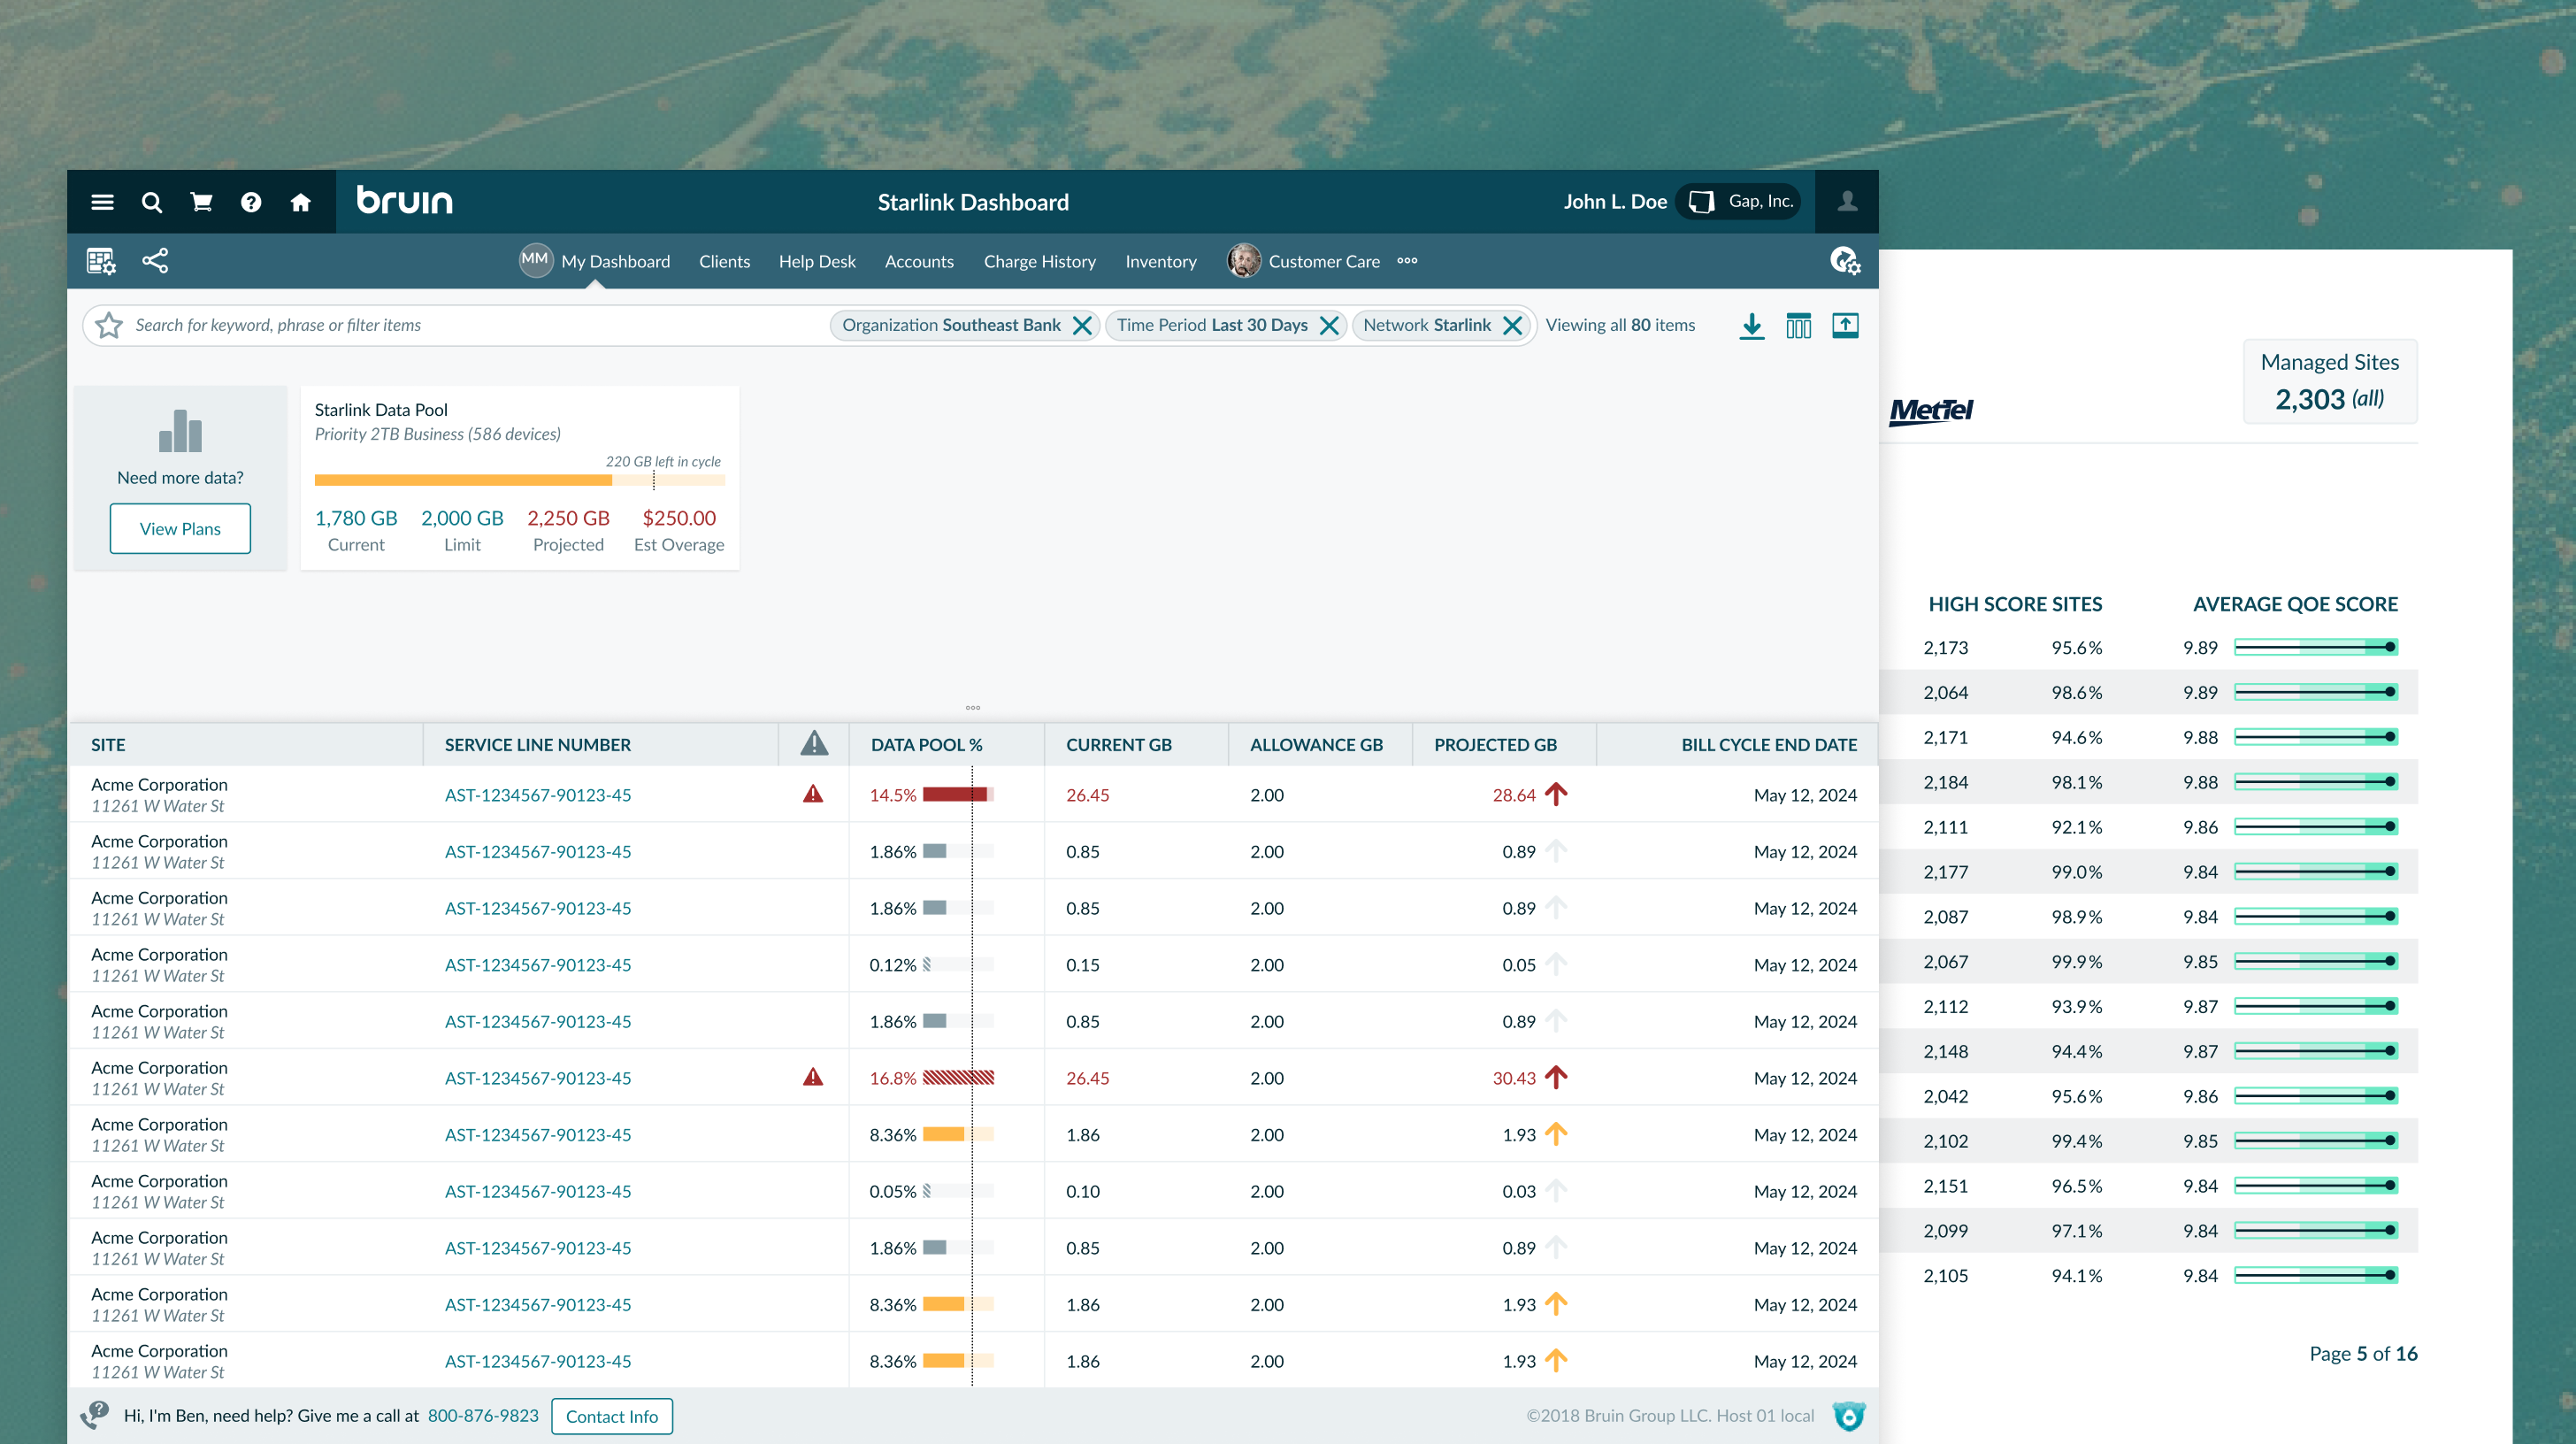This screenshot has width=2576, height=1444.
Task: Click the Starlink Data Pool usage bar
Action: click(520, 480)
